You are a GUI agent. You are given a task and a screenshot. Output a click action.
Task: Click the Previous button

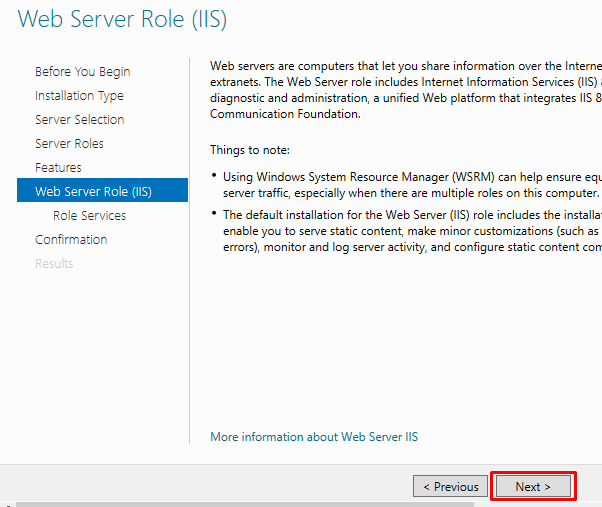[x=450, y=486]
